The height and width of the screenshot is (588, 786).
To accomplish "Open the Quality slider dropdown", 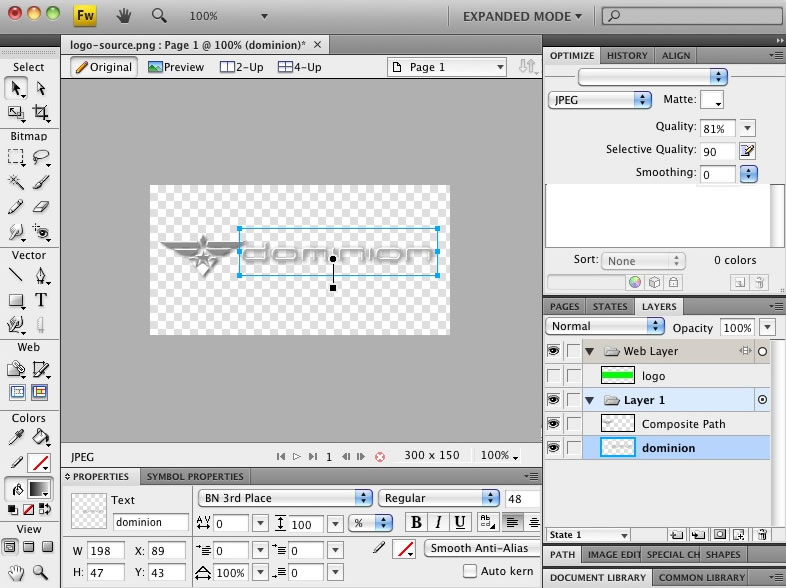I will pyautogui.click(x=747, y=128).
